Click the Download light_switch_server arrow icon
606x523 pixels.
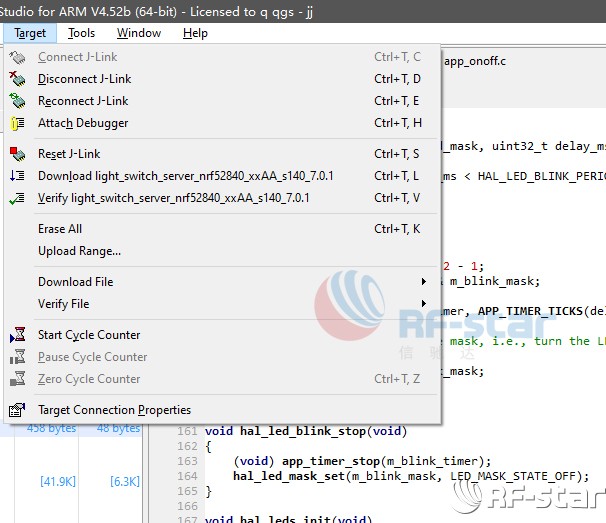(17, 176)
